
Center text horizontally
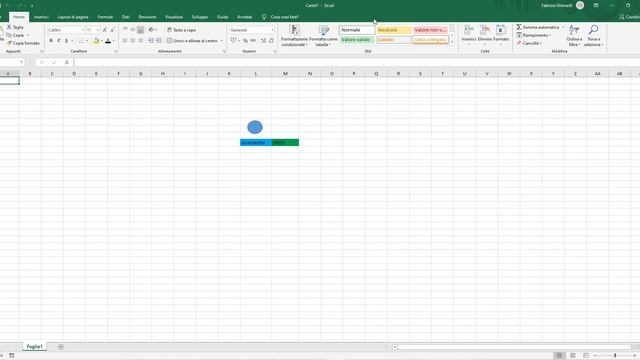[x=133, y=41]
